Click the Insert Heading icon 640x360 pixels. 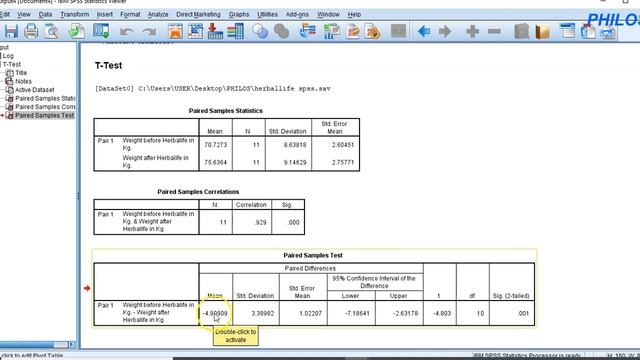(567, 31)
